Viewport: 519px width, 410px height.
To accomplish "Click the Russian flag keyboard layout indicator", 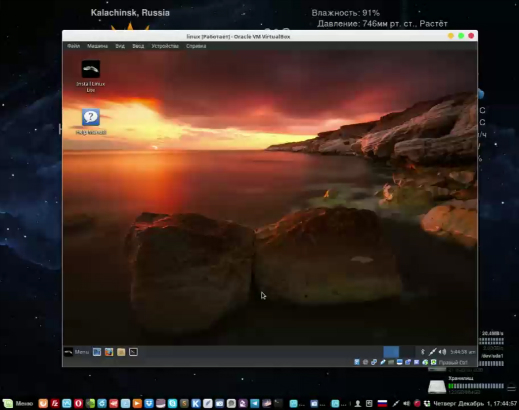I will point(382,404).
